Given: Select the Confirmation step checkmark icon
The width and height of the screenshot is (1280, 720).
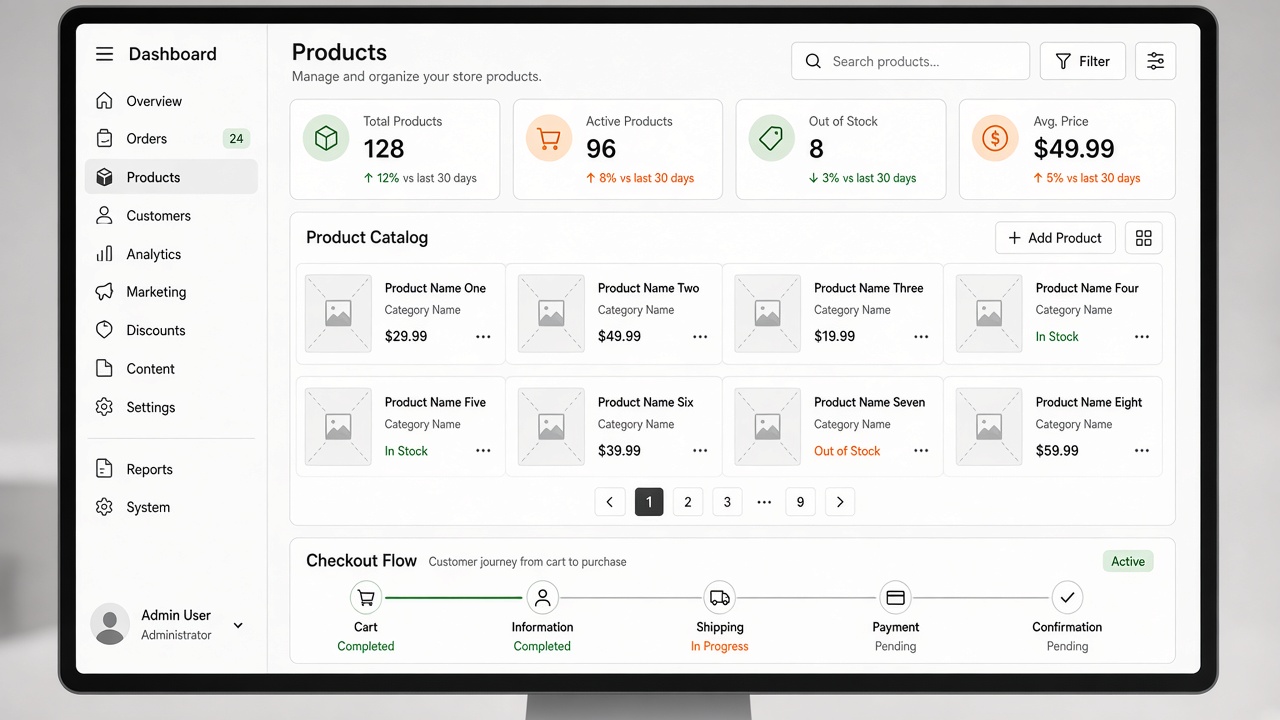Looking at the screenshot, I should pos(1067,598).
